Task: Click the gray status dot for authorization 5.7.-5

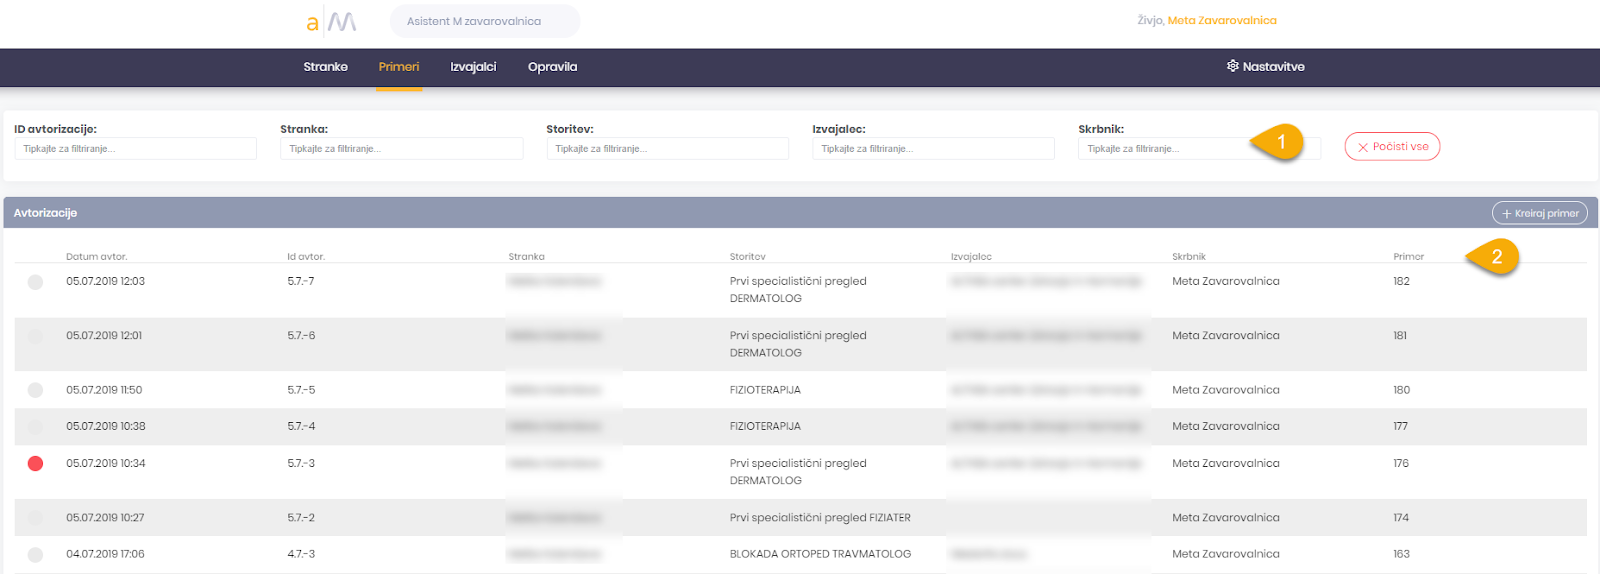Action: click(x=35, y=390)
